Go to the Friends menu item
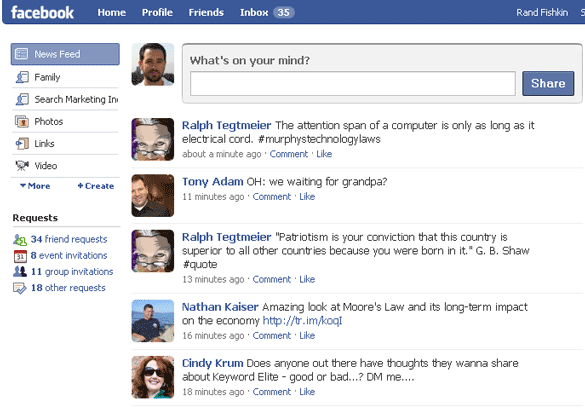Image resolution: width=585 pixels, height=410 pixels. 206,12
